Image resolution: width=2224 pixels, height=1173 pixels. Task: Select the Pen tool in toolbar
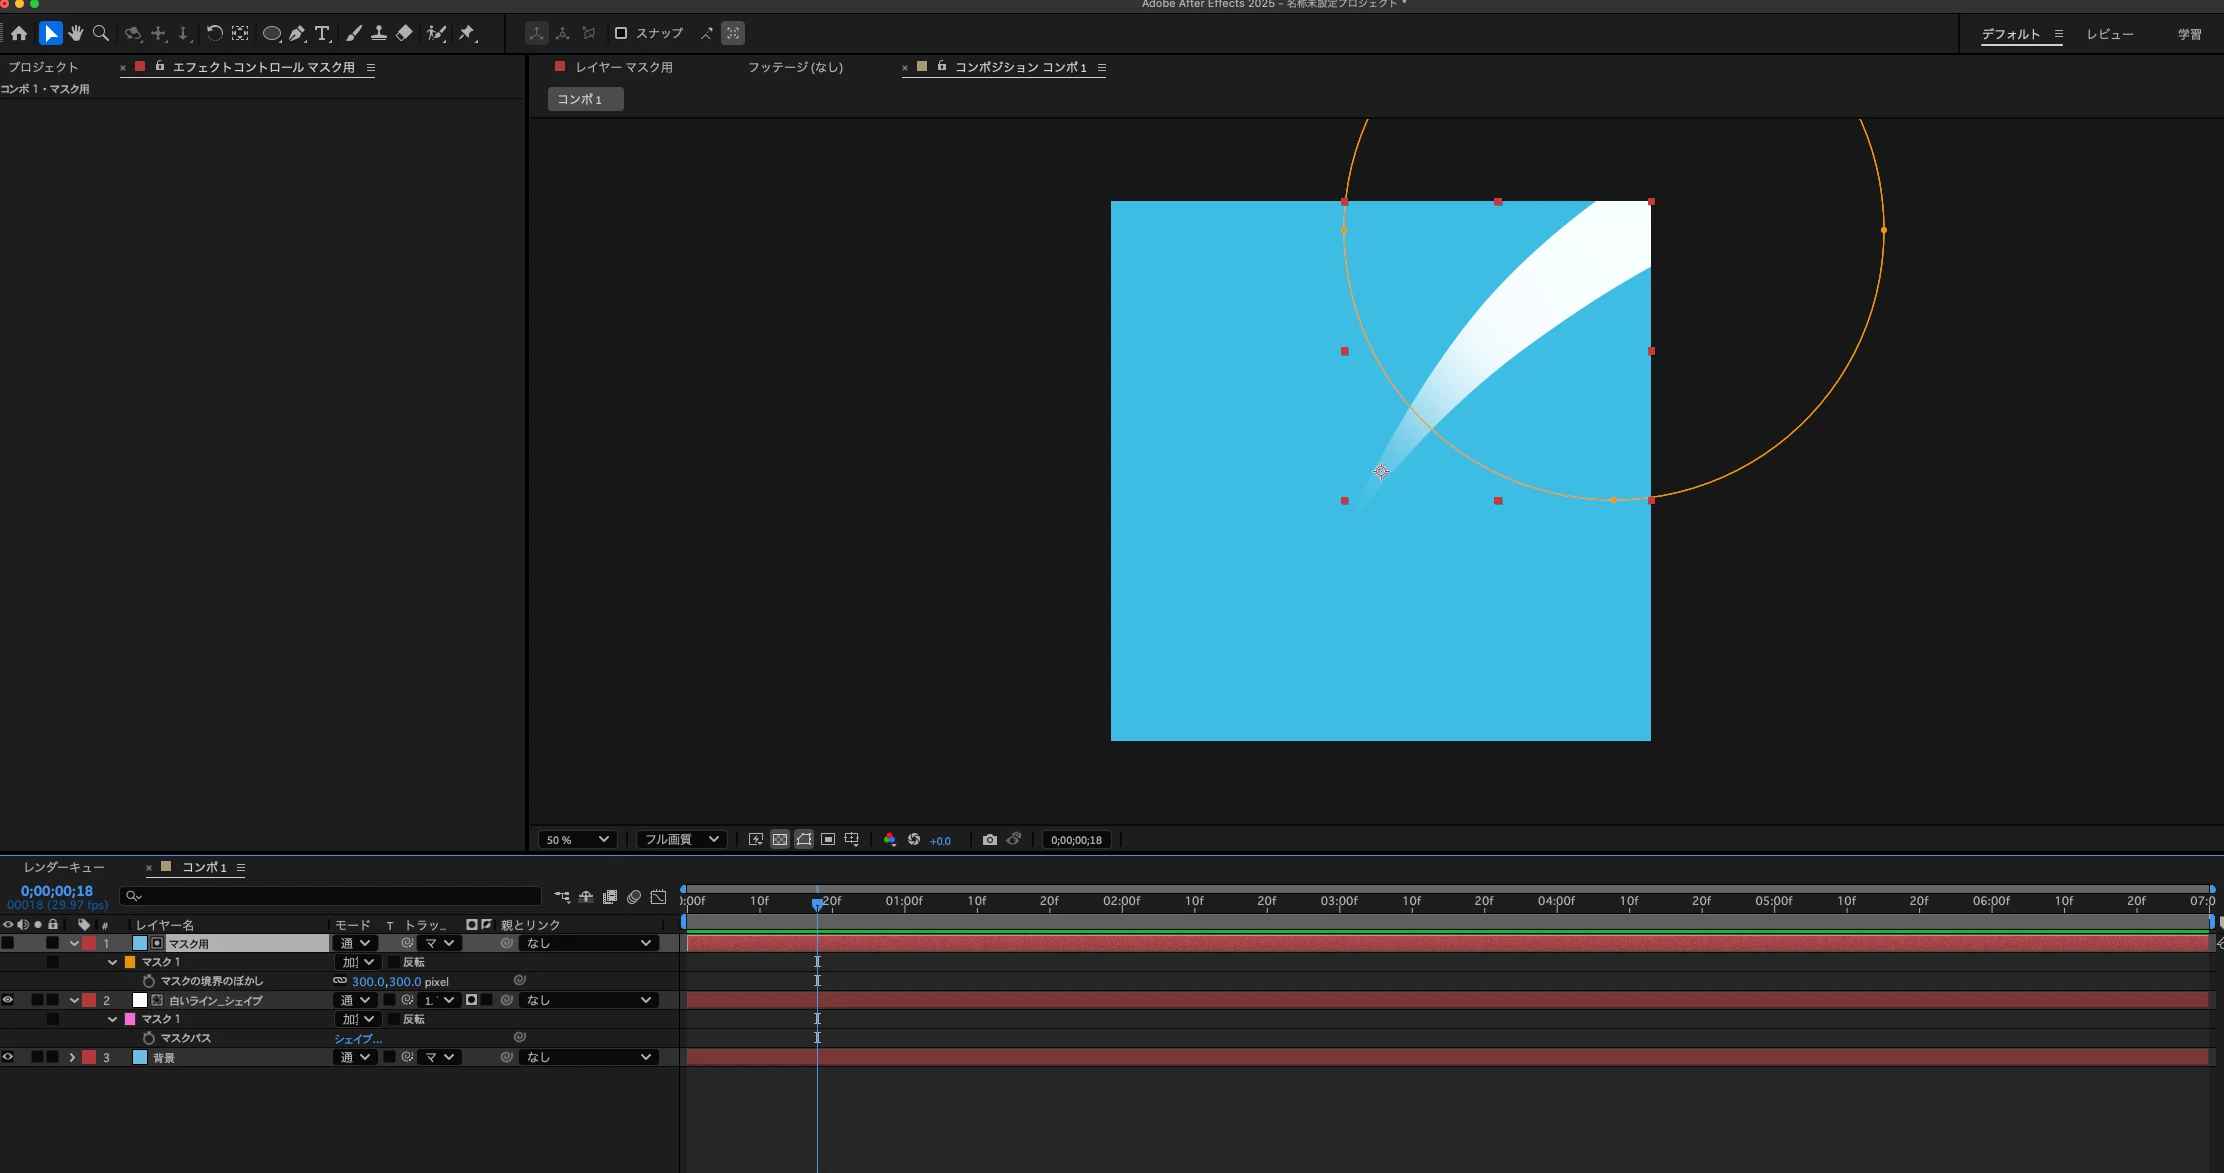point(297,33)
